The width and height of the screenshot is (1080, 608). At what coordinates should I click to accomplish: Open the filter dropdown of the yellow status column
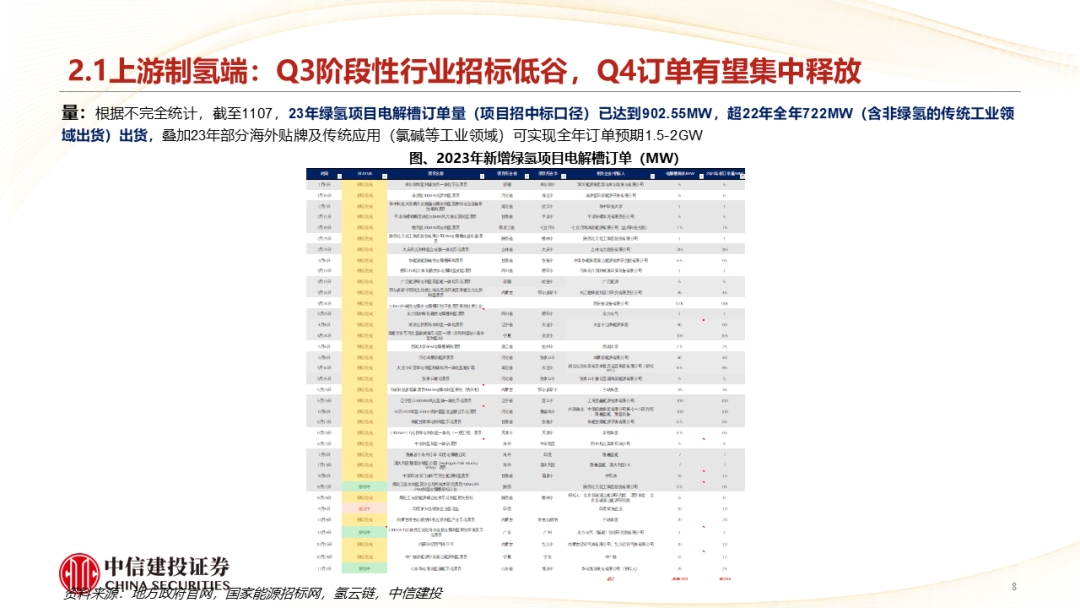[x=385, y=176]
